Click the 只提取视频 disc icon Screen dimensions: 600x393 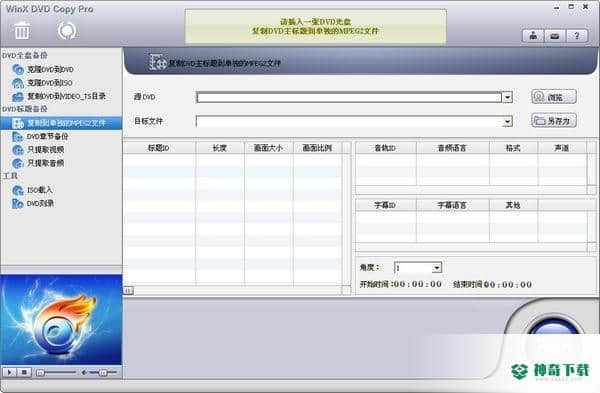pos(18,150)
